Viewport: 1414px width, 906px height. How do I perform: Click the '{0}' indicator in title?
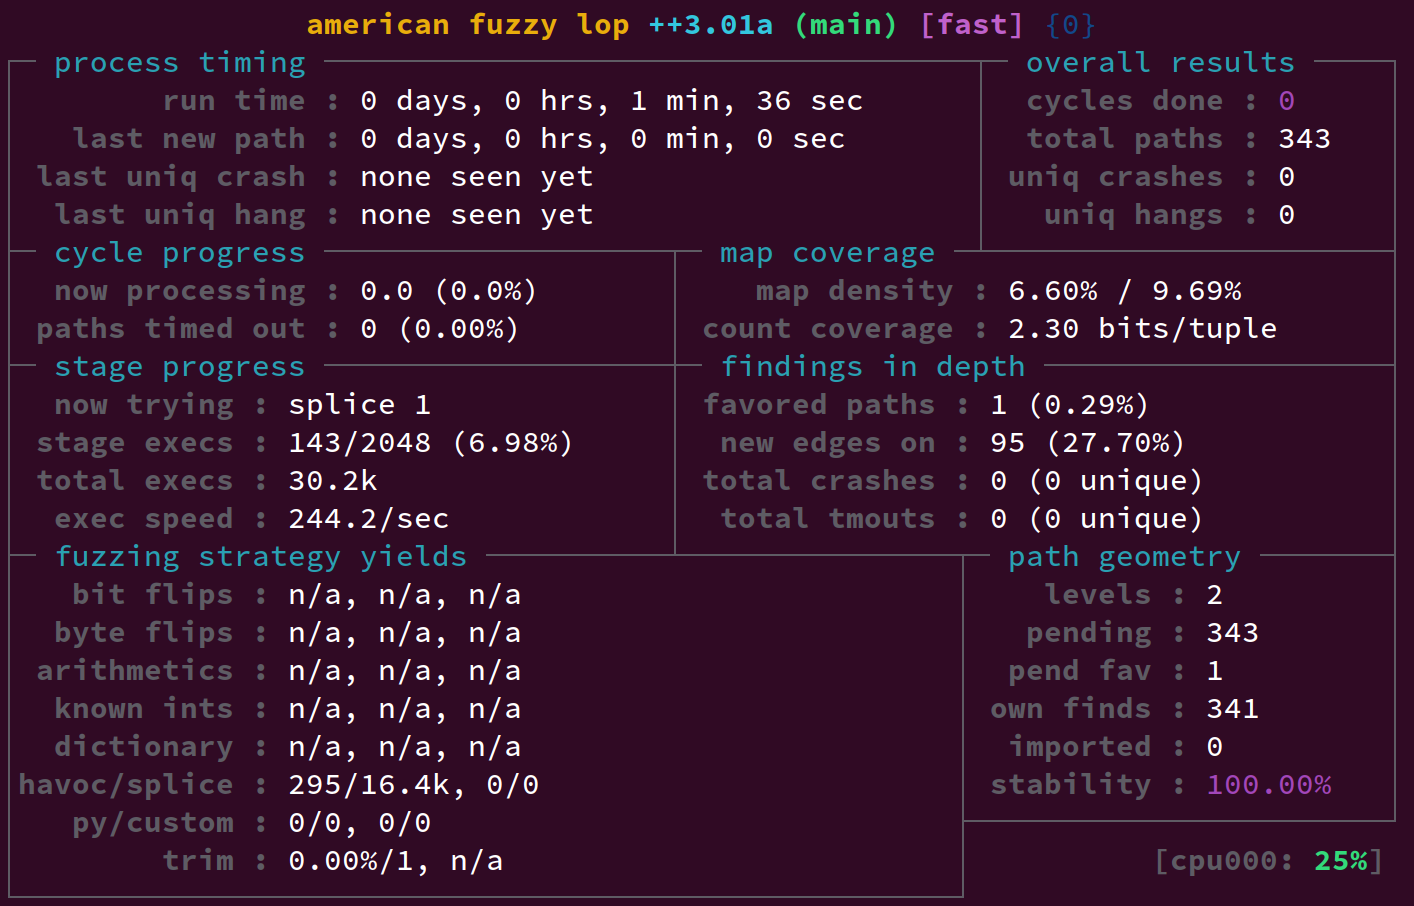[x=1071, y=25]
